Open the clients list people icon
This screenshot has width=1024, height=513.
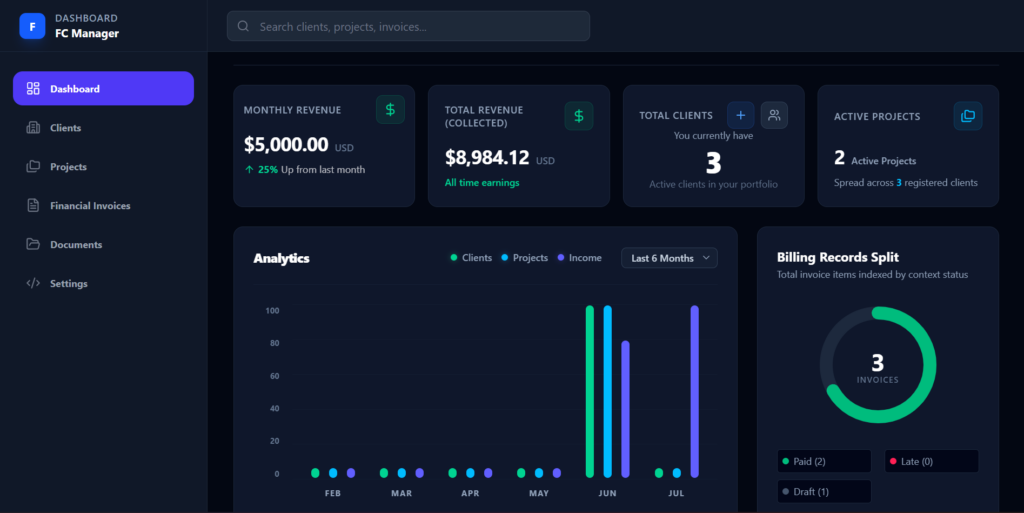(774, 116)
